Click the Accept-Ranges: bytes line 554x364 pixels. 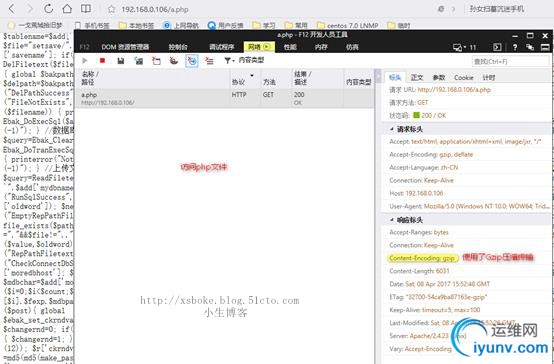419,232
